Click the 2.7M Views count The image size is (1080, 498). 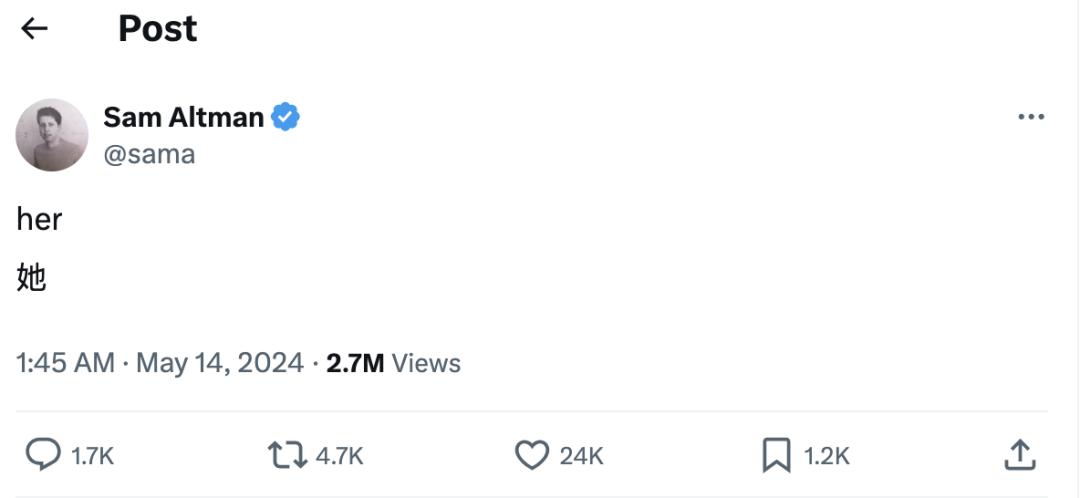393,363
